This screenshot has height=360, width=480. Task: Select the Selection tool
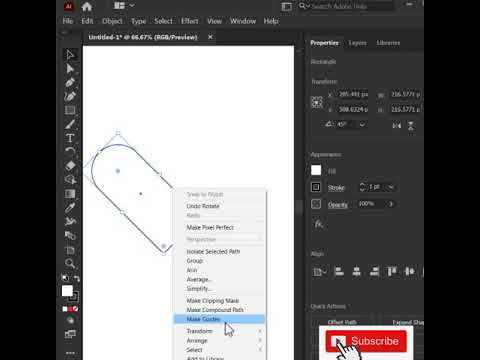(70, 55)
